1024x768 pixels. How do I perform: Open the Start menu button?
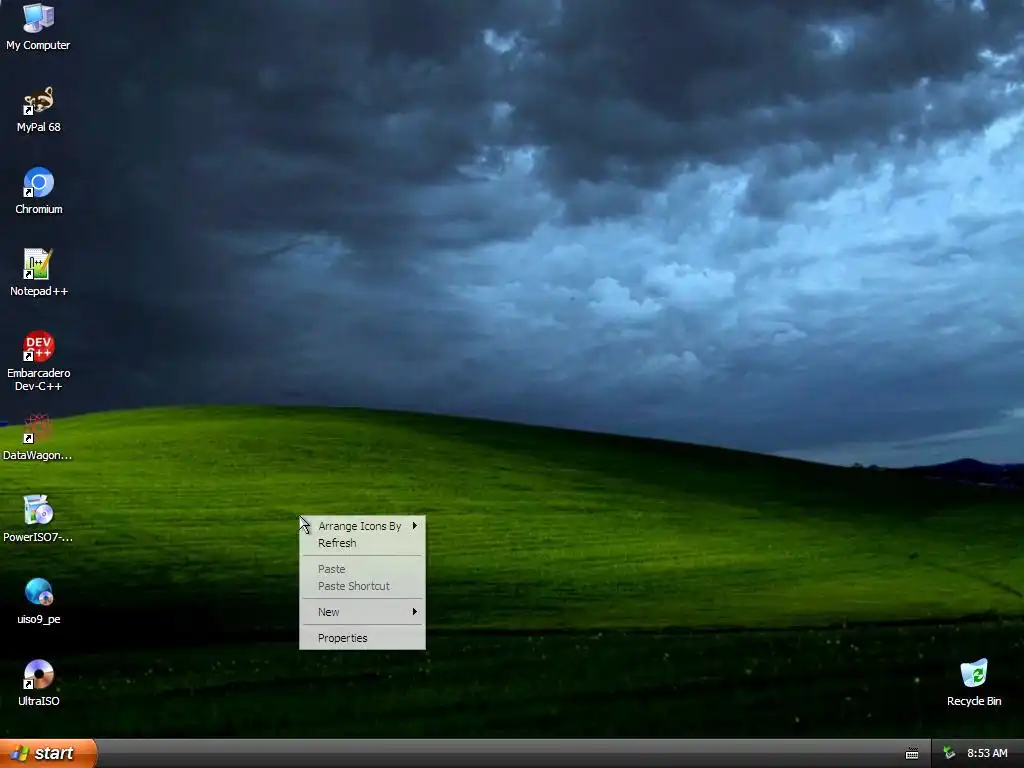pos(48,753)
